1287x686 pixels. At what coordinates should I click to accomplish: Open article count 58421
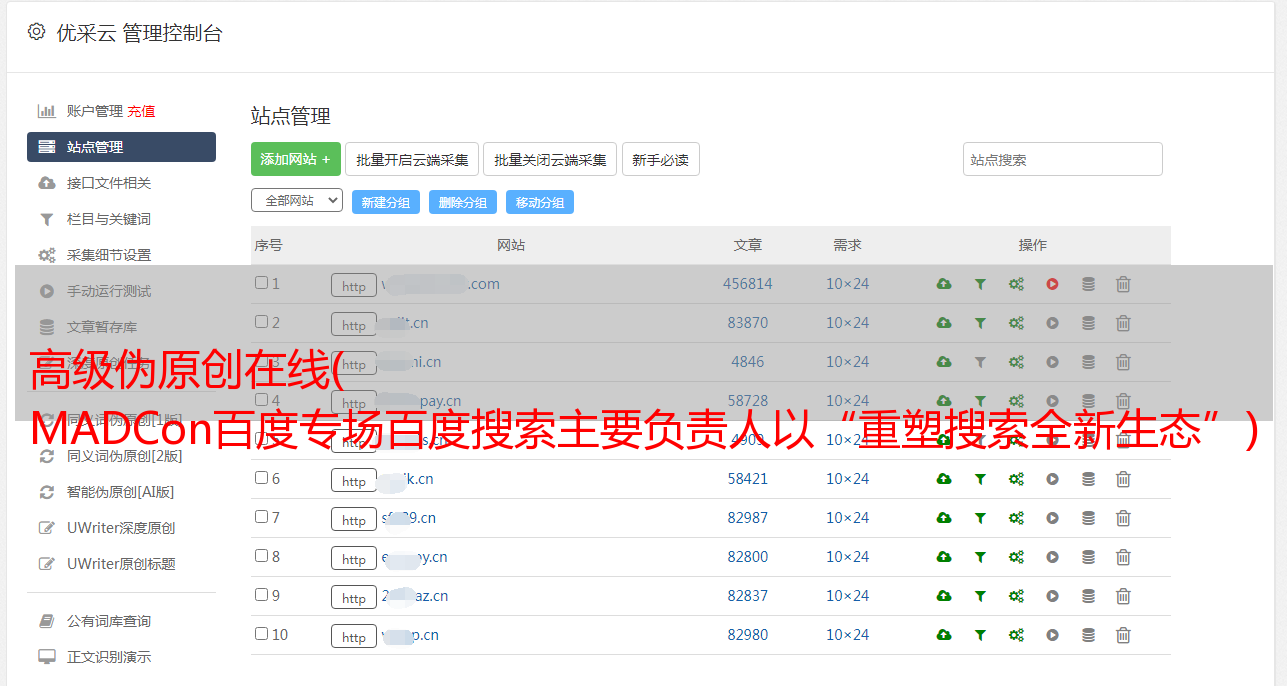pos(748,479)
